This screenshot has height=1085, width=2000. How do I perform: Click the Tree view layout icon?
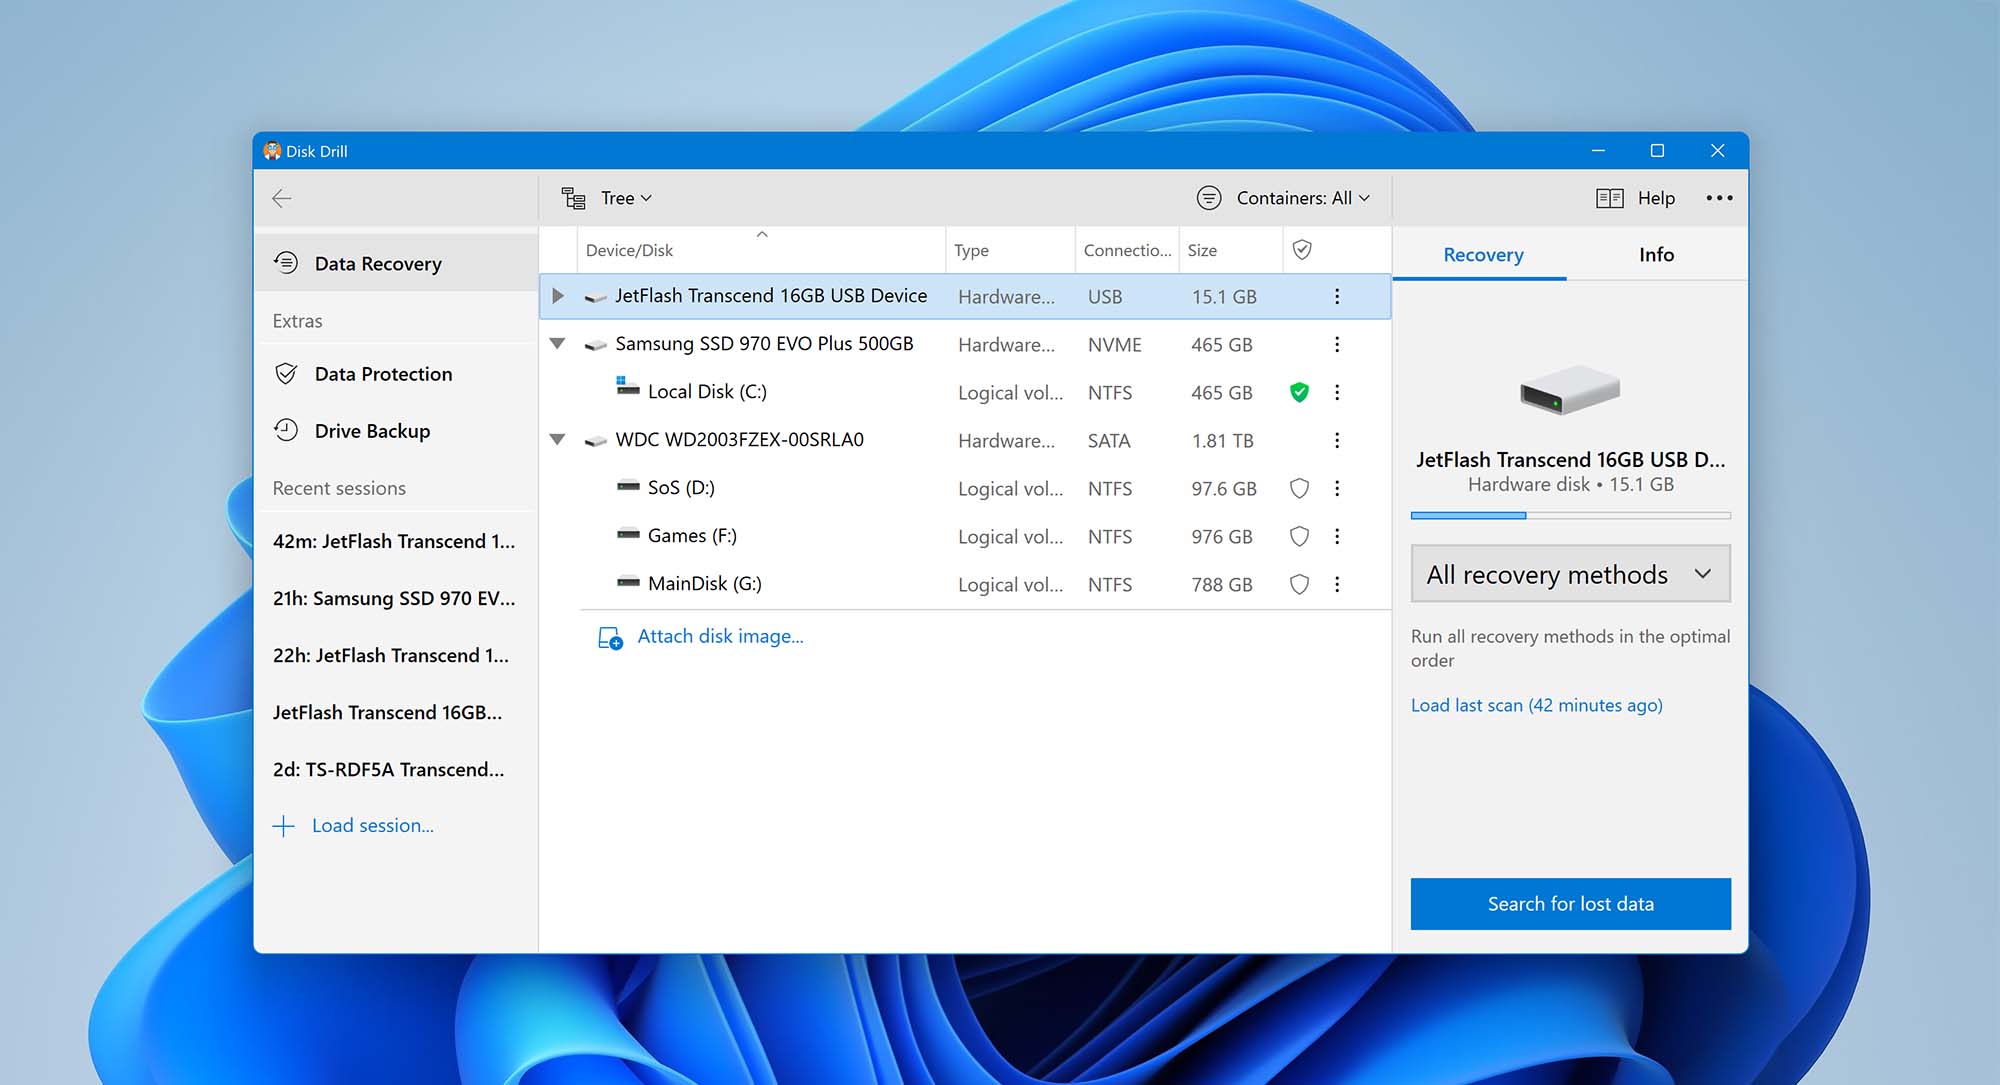tap(574, 198)
